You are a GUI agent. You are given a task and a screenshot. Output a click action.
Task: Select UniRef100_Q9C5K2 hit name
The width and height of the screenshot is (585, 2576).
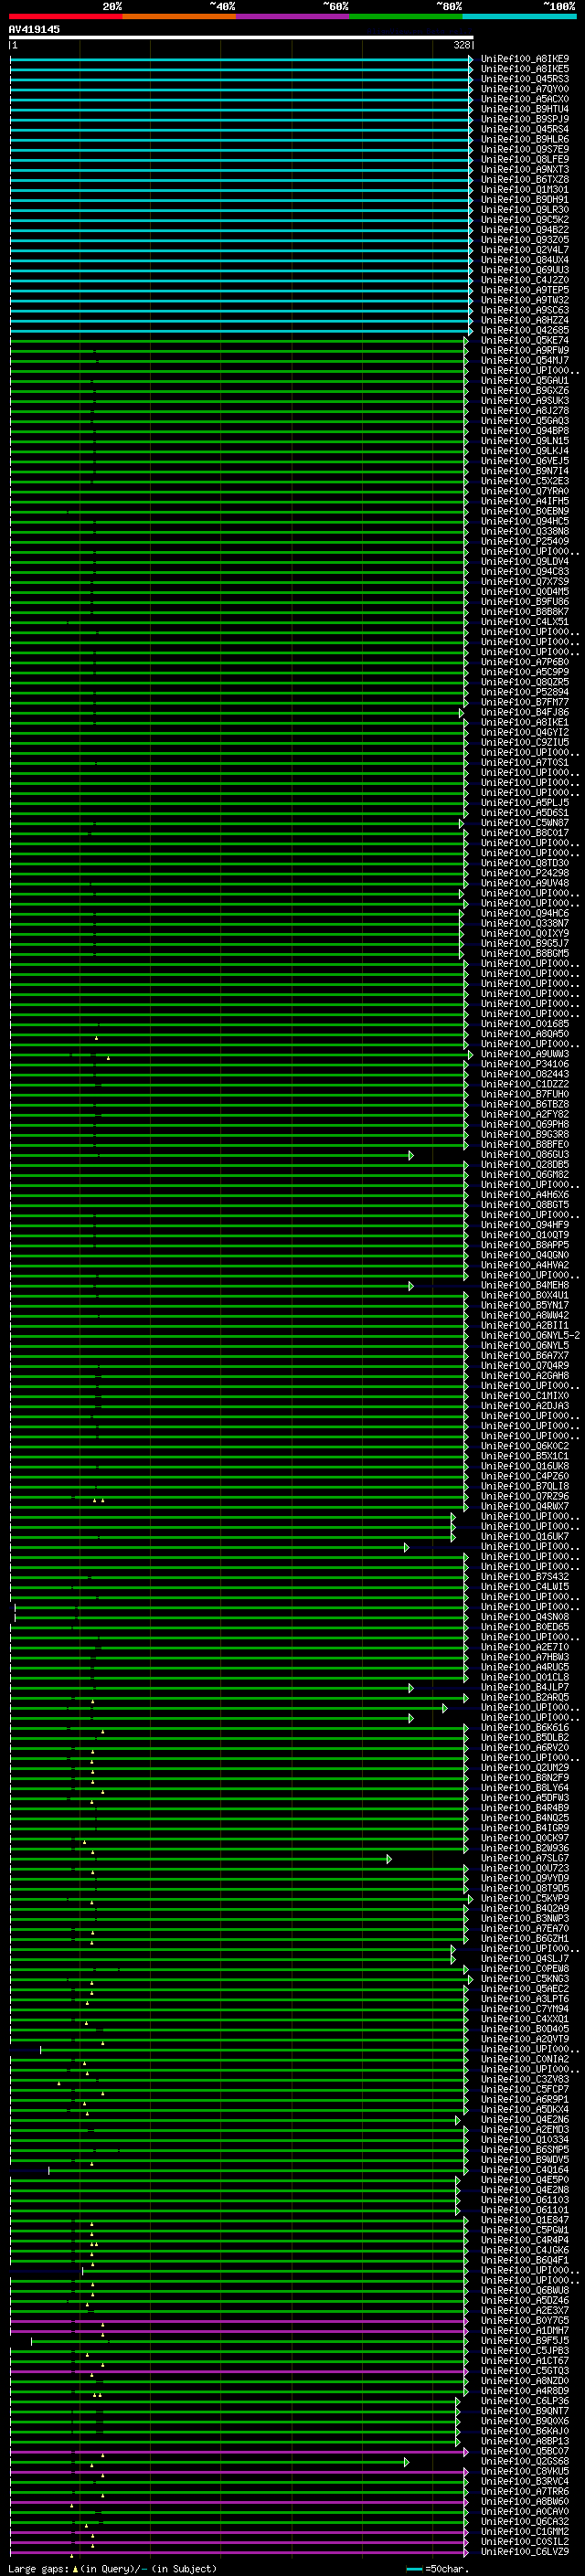525,220
